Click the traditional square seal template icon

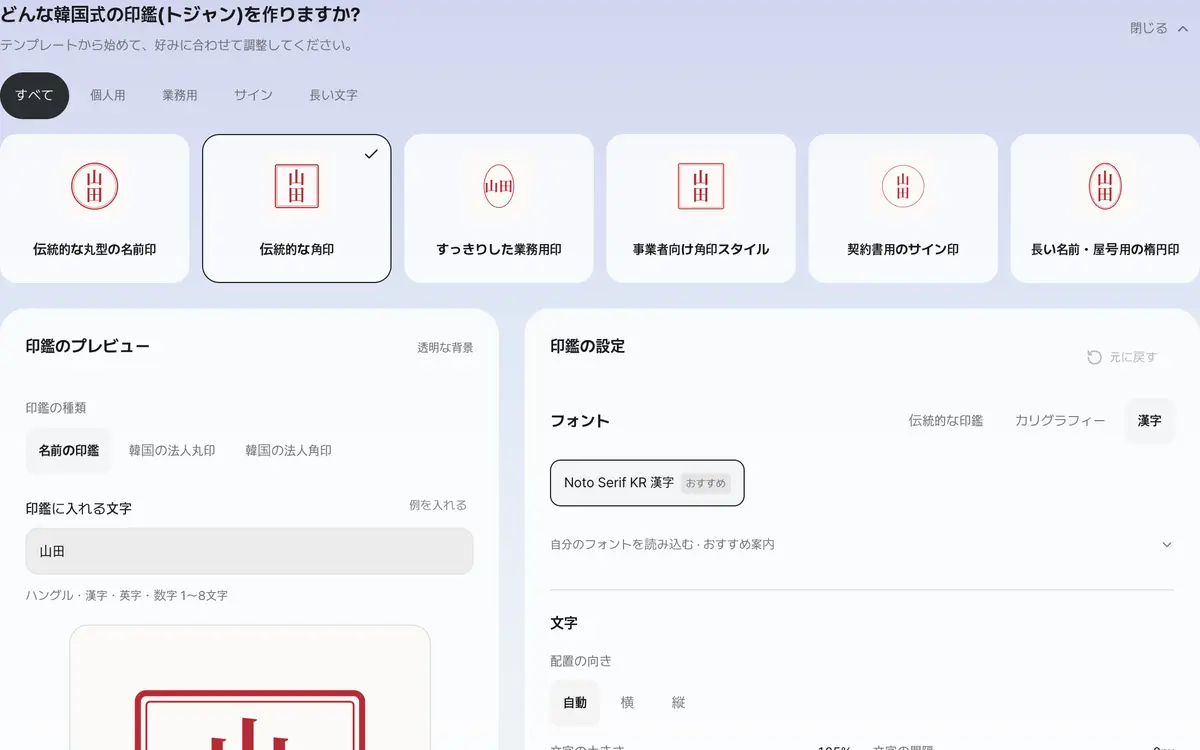pyautogui.click(x=297, y=186)
